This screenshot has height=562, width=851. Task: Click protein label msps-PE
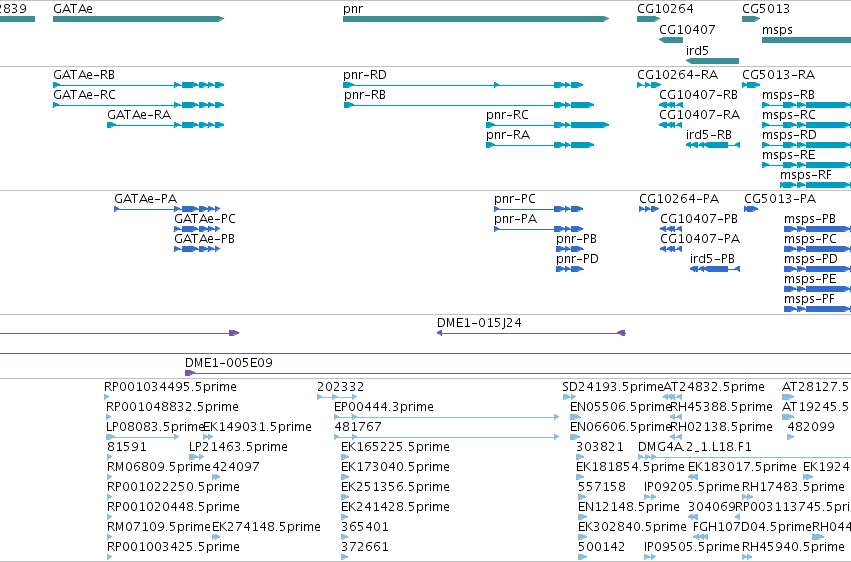coord(810,279)
